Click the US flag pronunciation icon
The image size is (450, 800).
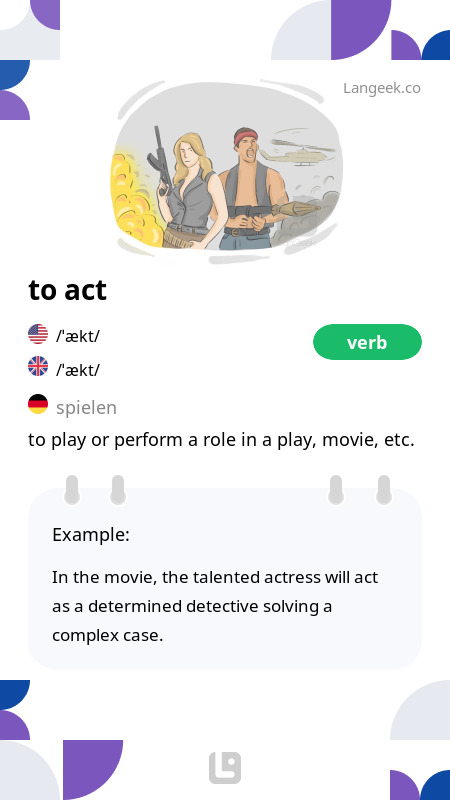point(38,334)
